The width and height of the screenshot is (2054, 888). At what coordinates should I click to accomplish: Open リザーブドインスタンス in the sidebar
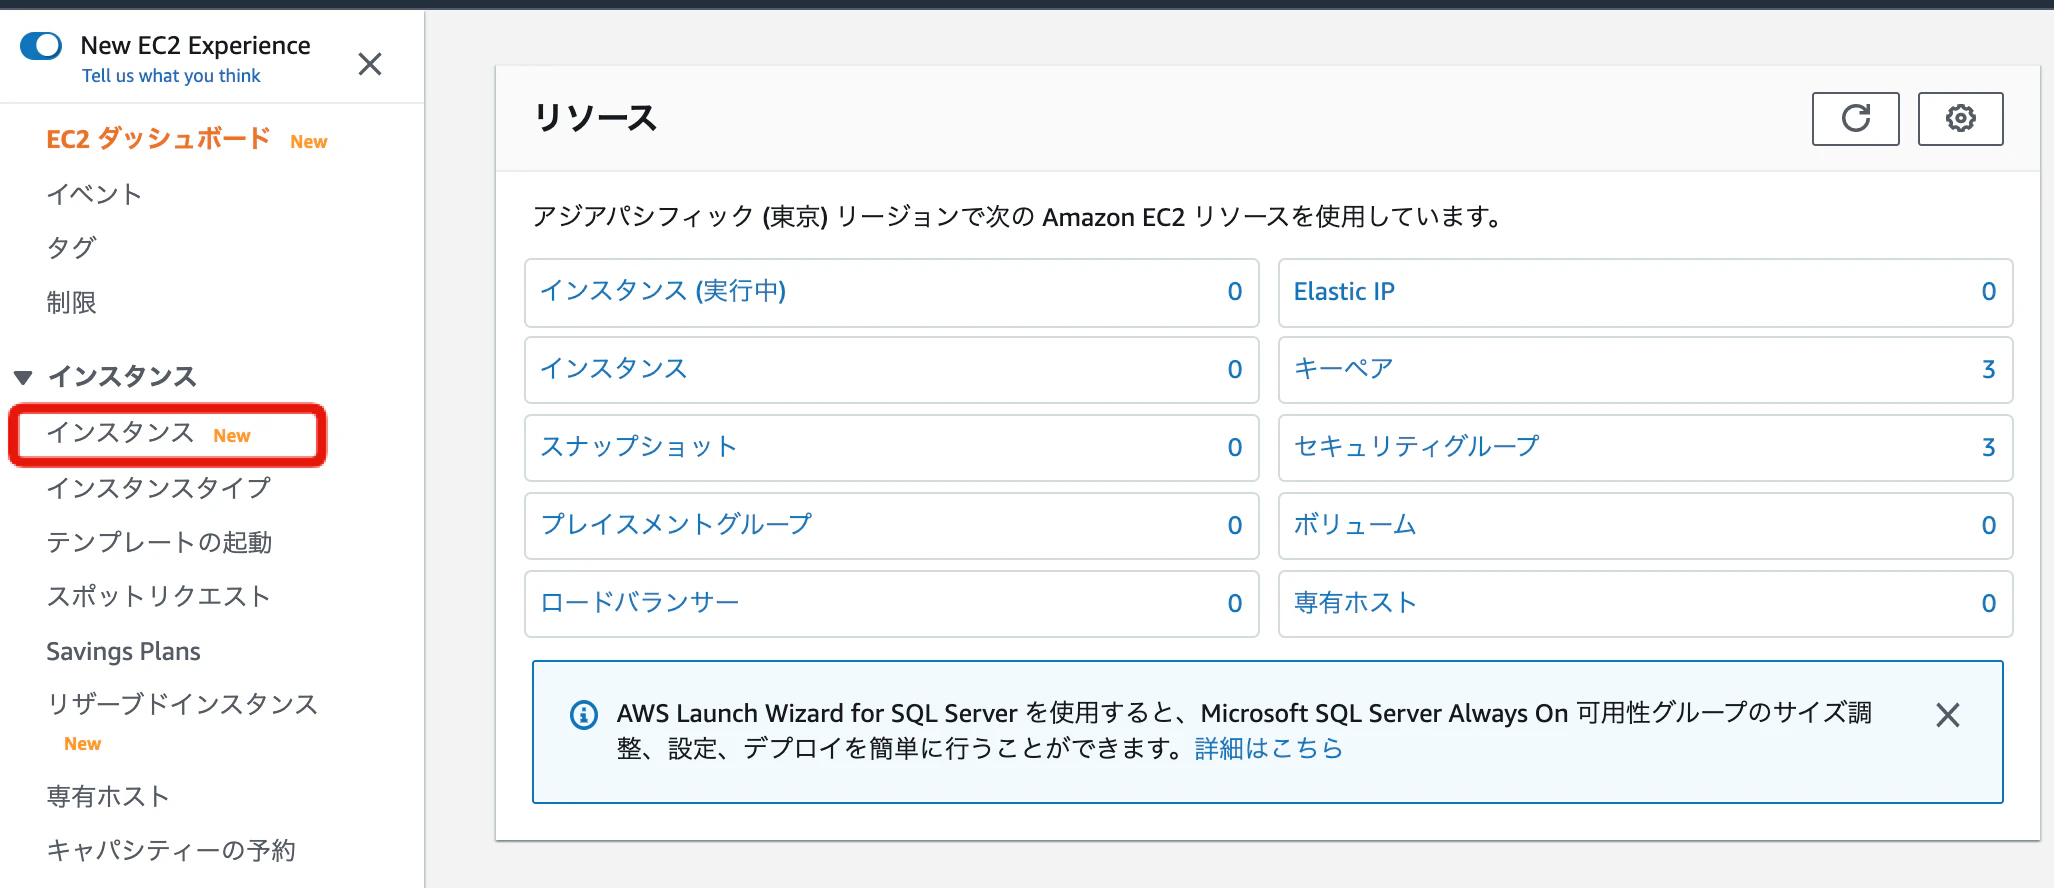(182, 704)
